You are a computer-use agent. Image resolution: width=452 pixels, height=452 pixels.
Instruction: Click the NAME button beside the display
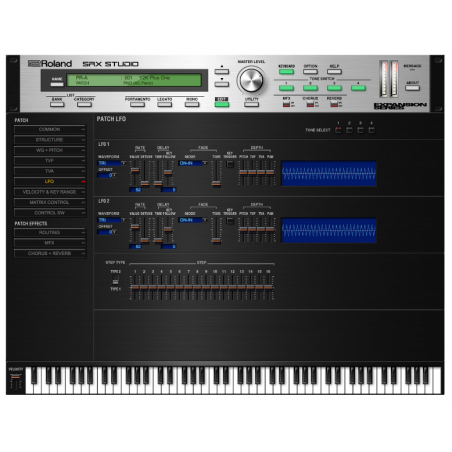pyautogui.click(x=57, y=84)
